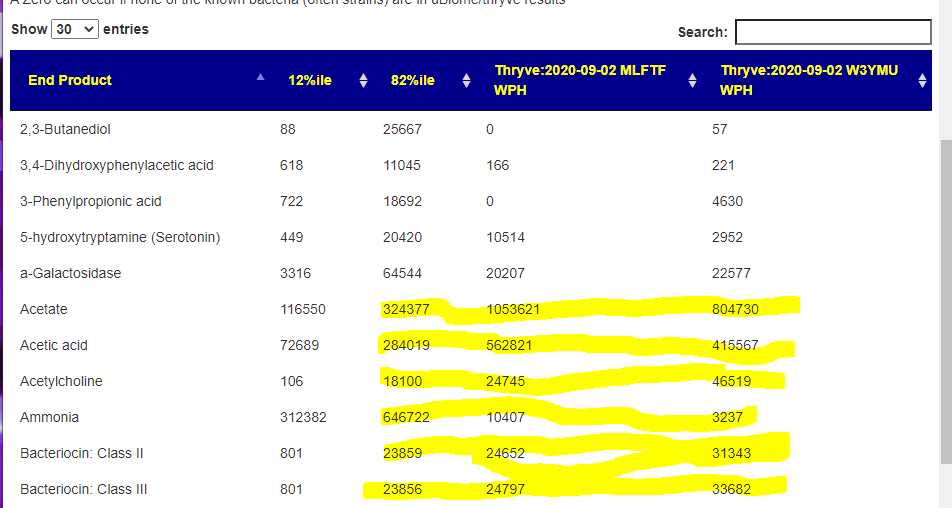
Task: Click sort arrows for Thryve MLFTF column
Action: [x=693, y=81]
